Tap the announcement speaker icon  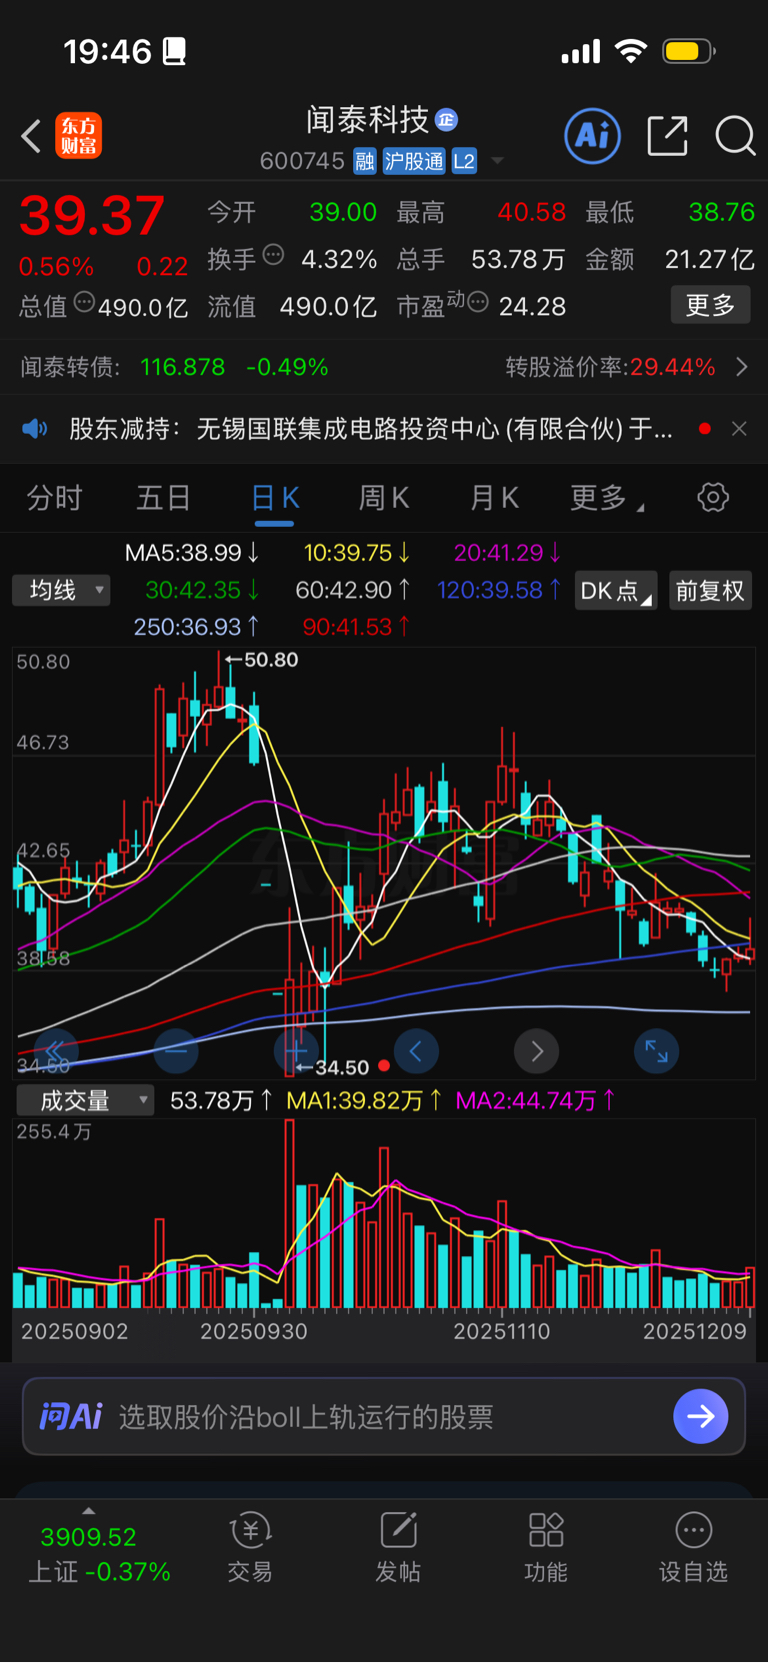pyautogui.click(x=35, y=429)
